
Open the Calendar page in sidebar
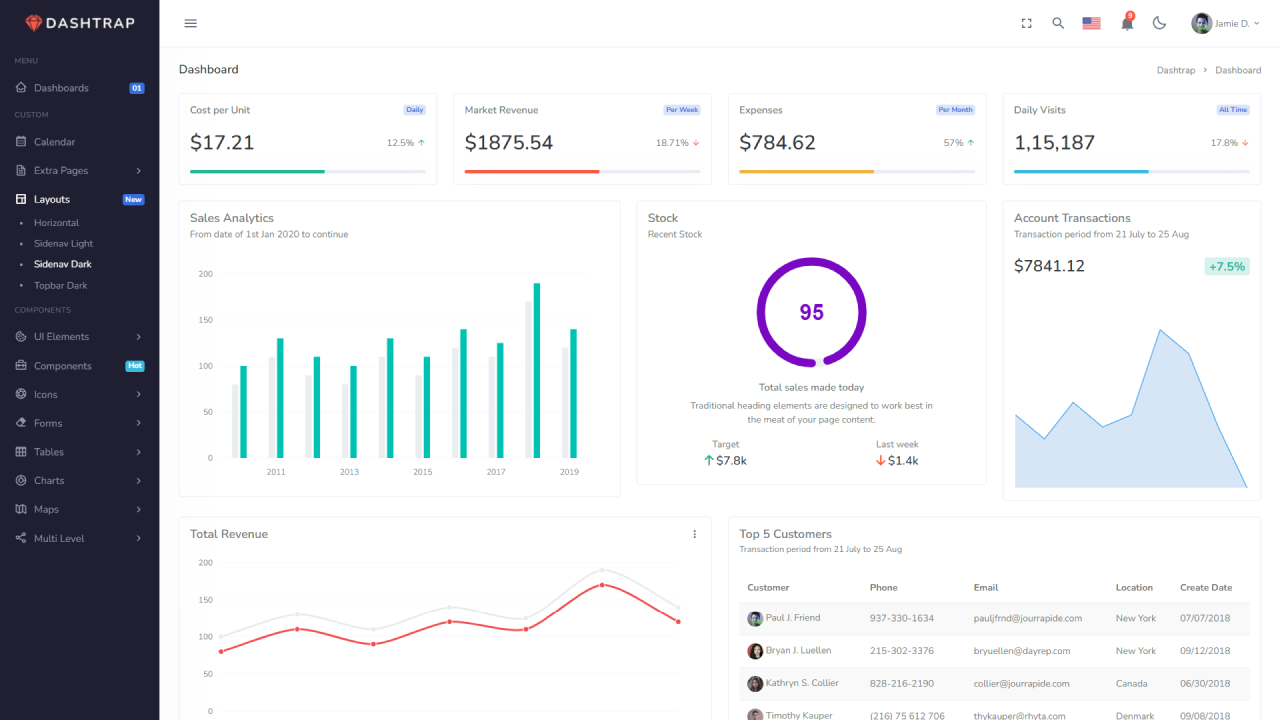coord(54,142)
